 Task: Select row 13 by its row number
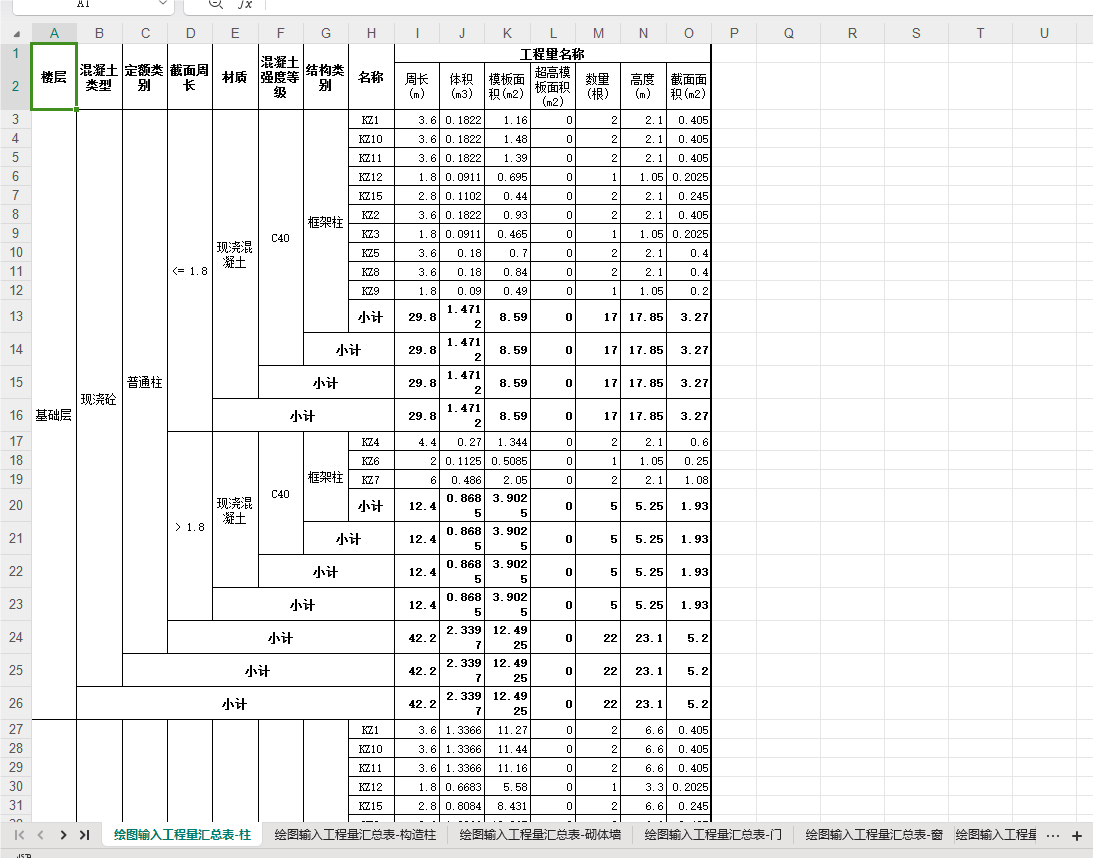pos(16,316)
